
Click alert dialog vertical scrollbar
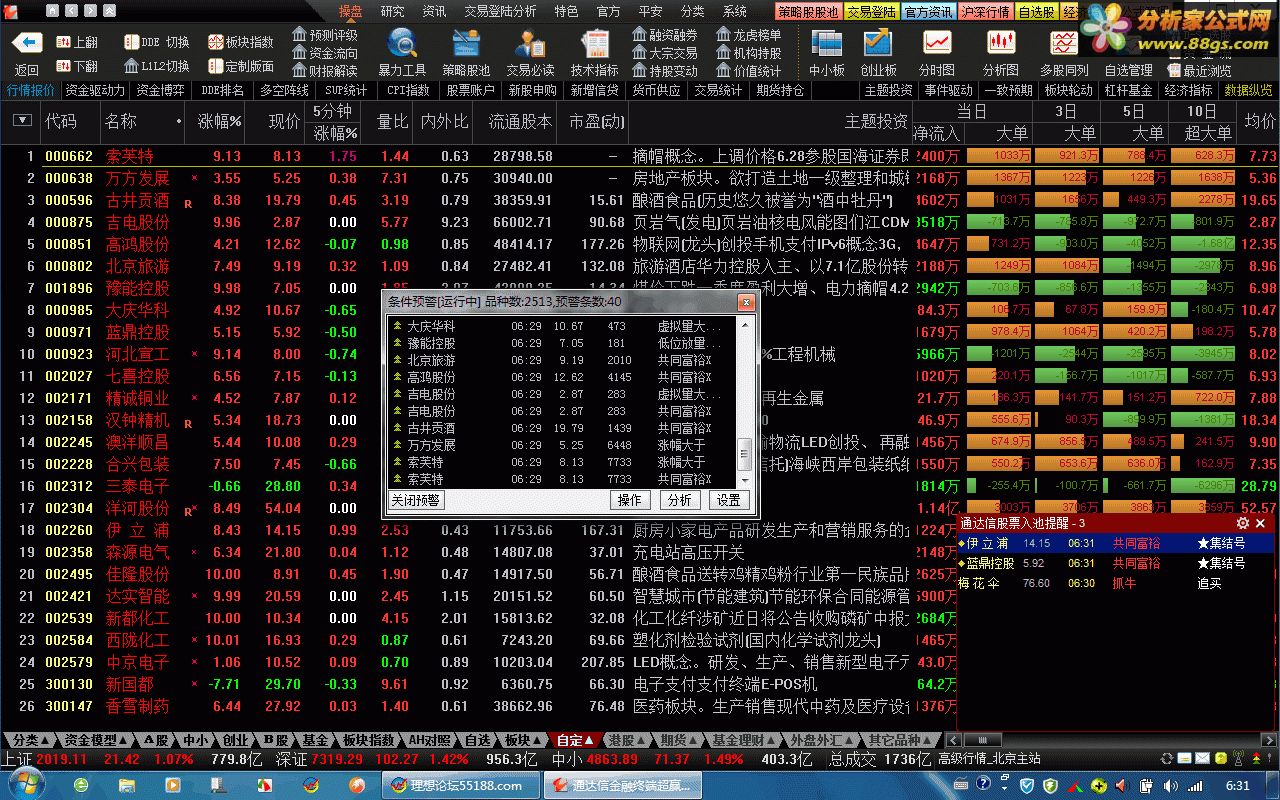click(743, 401)
